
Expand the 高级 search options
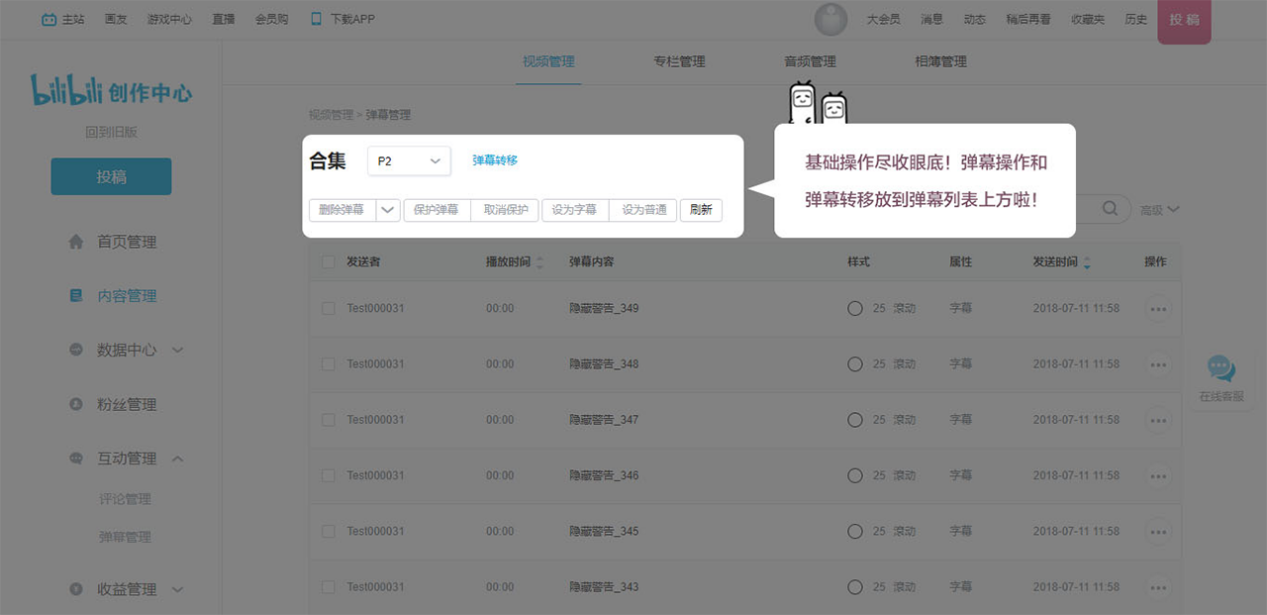tap(1160, 209)
